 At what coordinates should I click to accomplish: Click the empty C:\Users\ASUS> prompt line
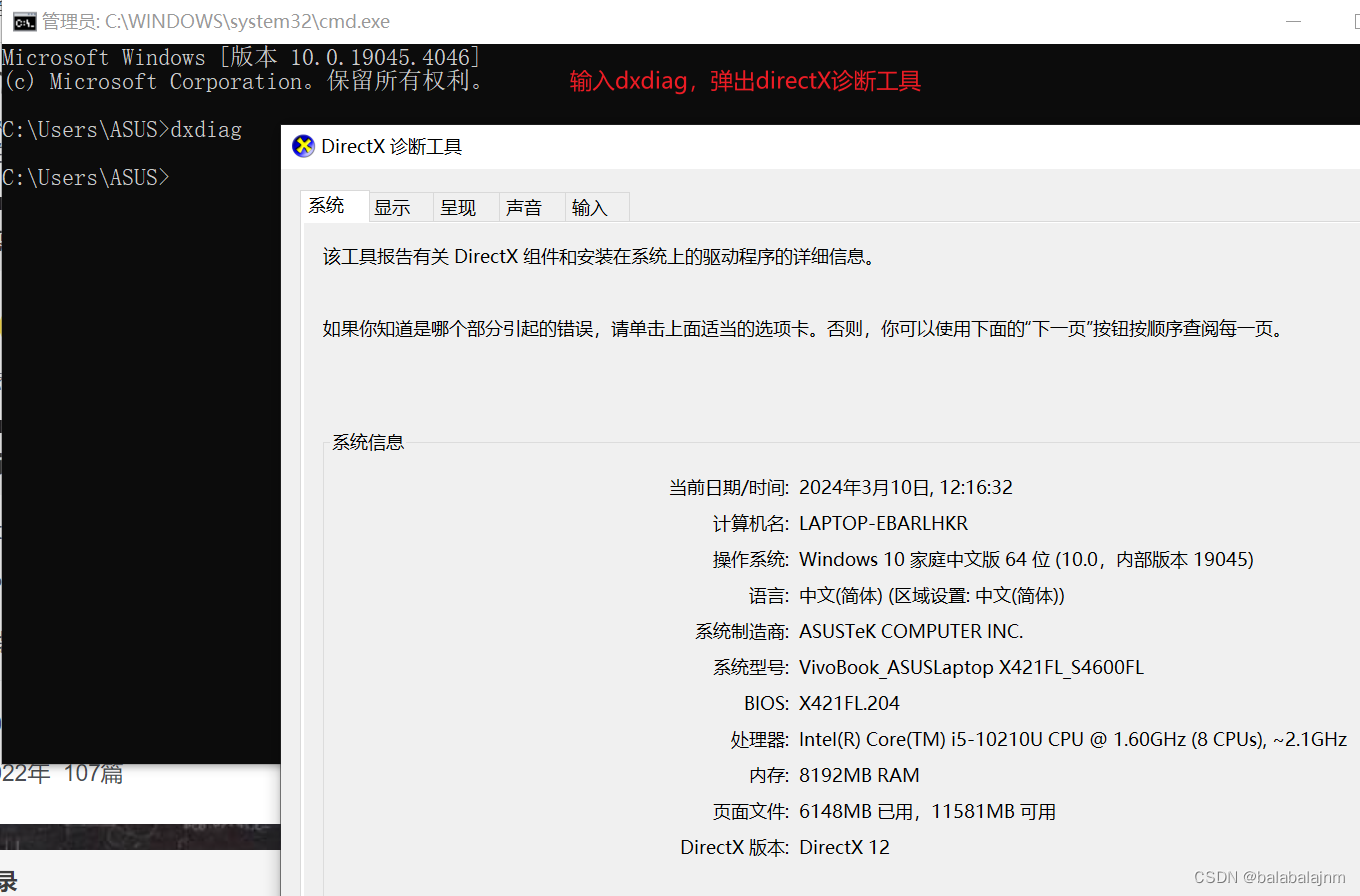[x=86, y=178]
